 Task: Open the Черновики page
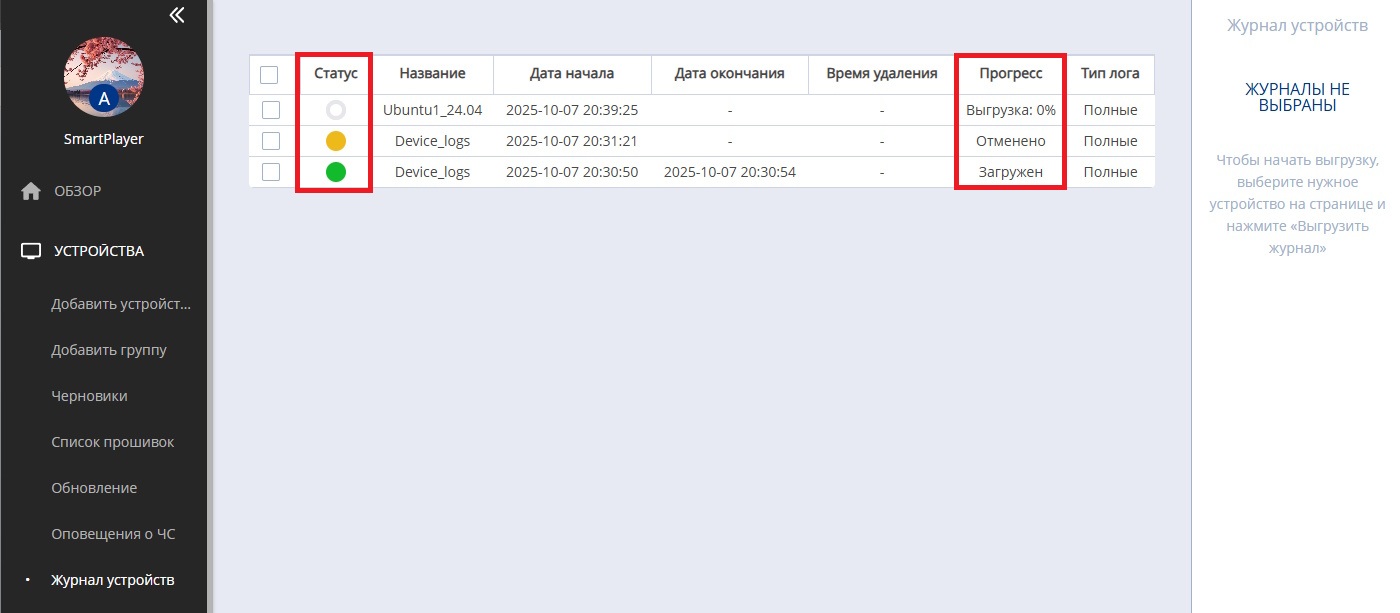(89, 397)
